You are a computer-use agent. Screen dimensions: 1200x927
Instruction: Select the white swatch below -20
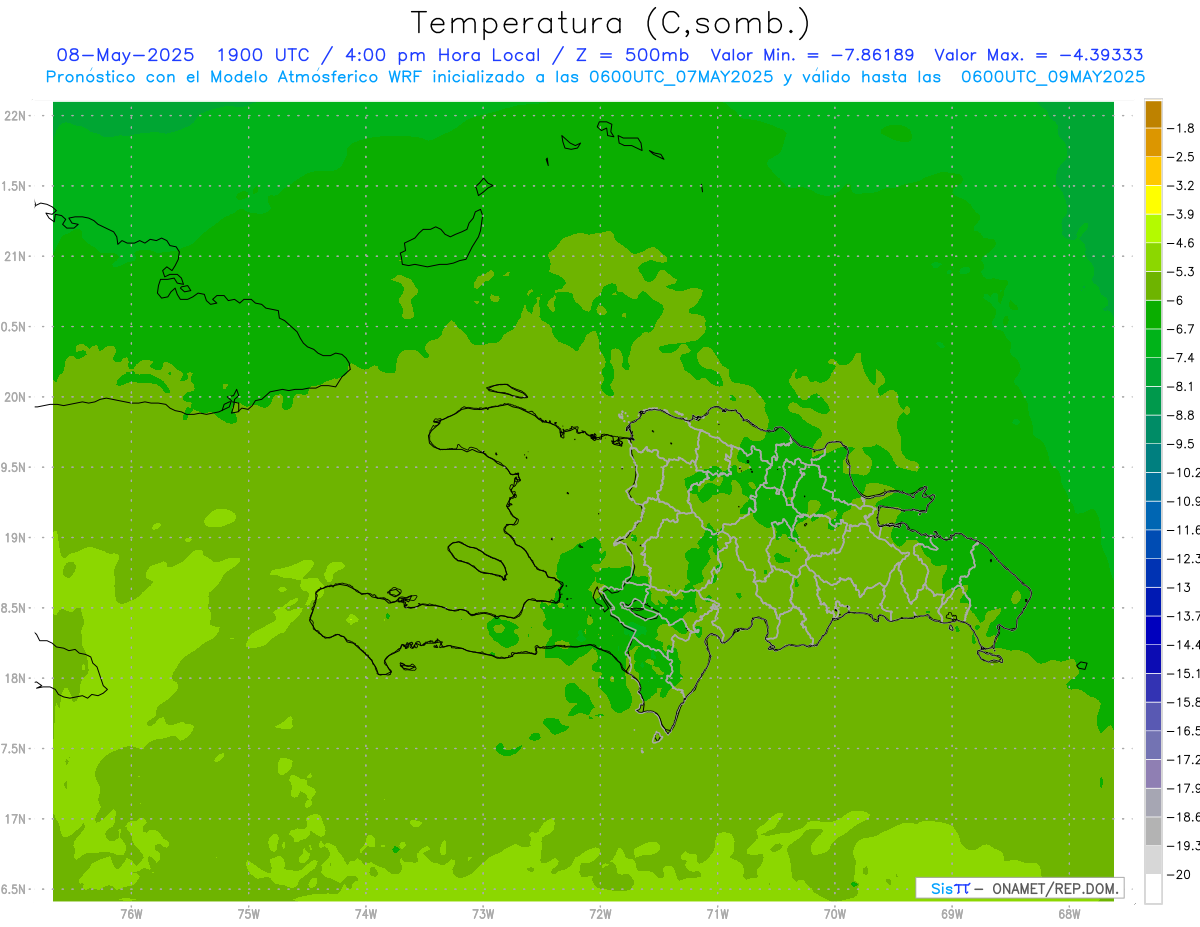pyautogui.click(x=1153, y=889)
